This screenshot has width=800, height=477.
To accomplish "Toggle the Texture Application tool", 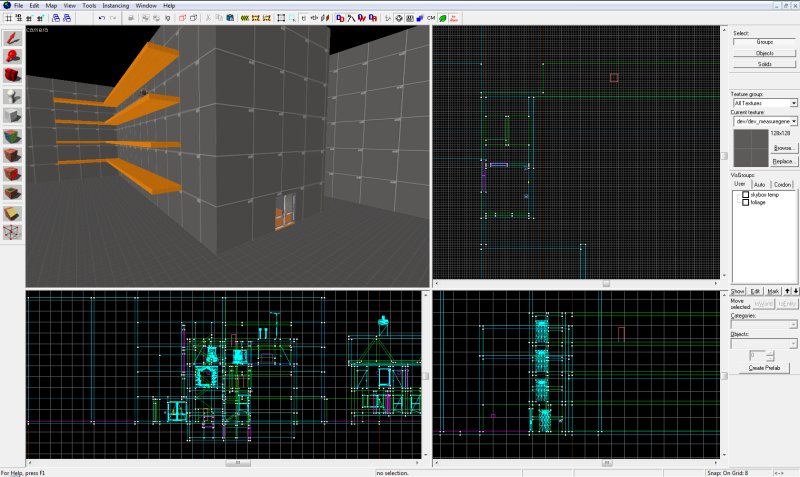I will [x=12, y=136].
